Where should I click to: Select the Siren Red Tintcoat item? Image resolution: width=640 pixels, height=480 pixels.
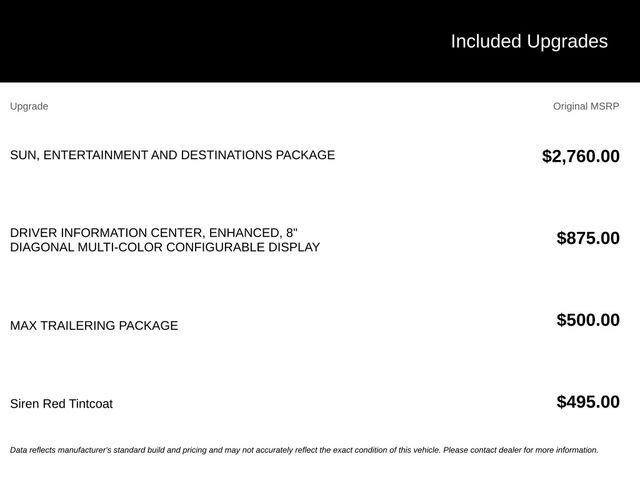(61, 404)
